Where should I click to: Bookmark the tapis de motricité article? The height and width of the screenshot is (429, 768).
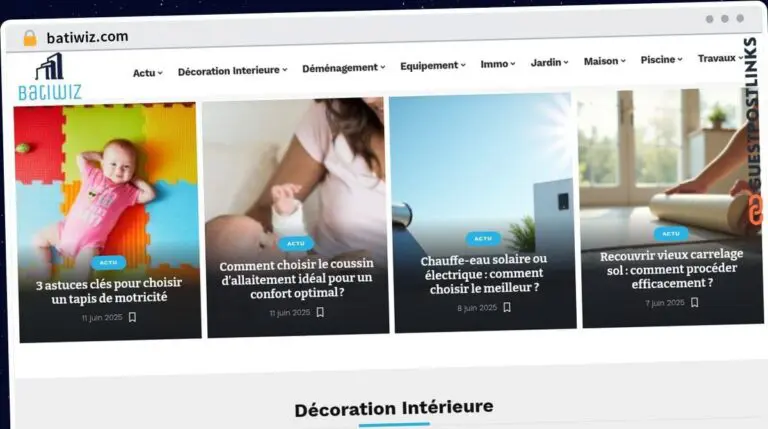click(132, 317)
